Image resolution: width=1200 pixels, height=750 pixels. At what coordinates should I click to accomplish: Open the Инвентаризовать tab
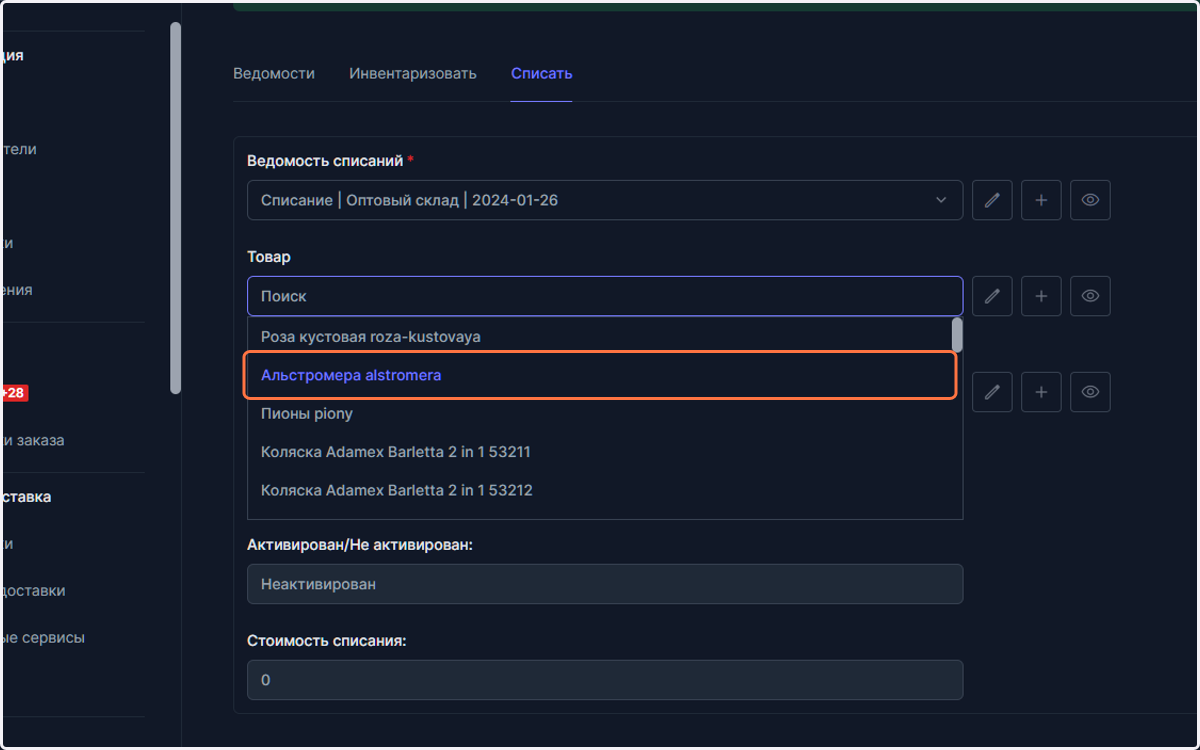[x=413, y=73]
